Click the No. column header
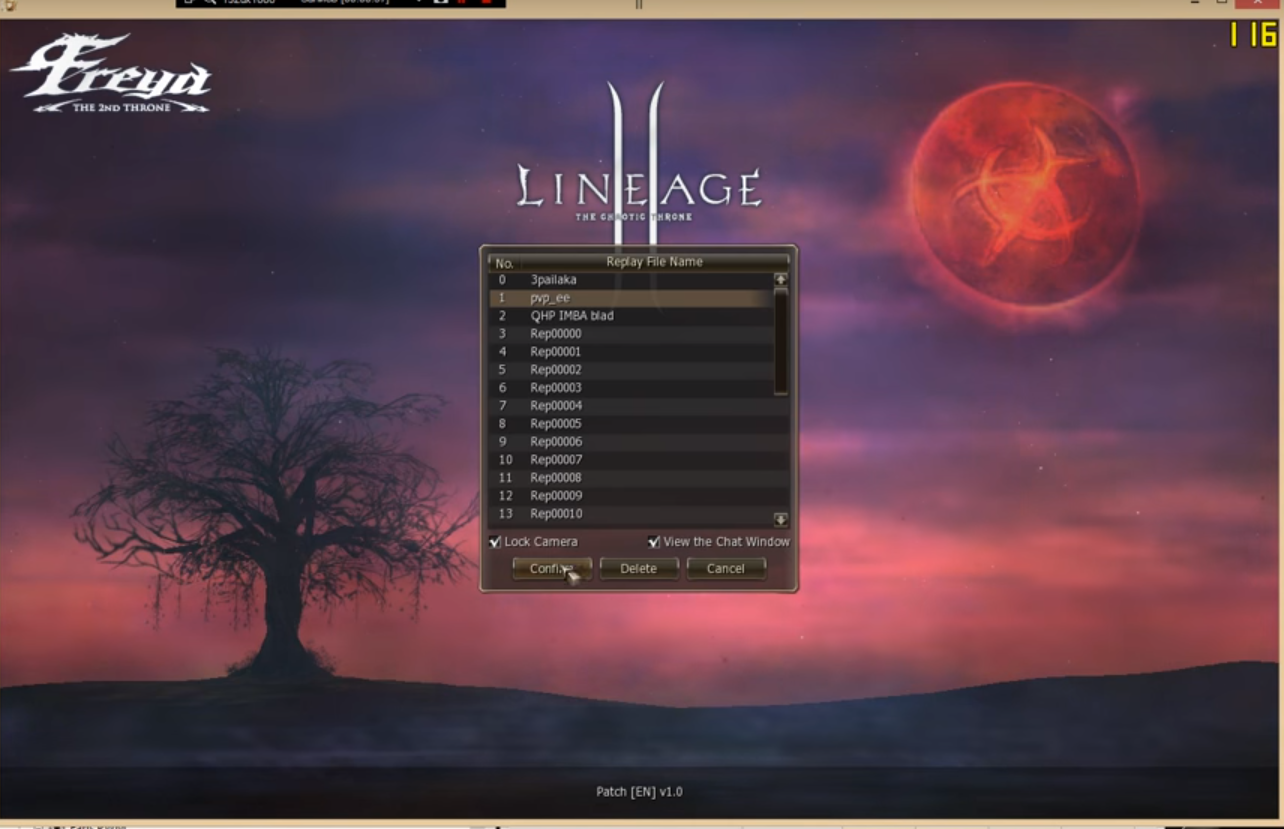The height and width of the screenshot is (829, 1284). (x=504, y=263)
